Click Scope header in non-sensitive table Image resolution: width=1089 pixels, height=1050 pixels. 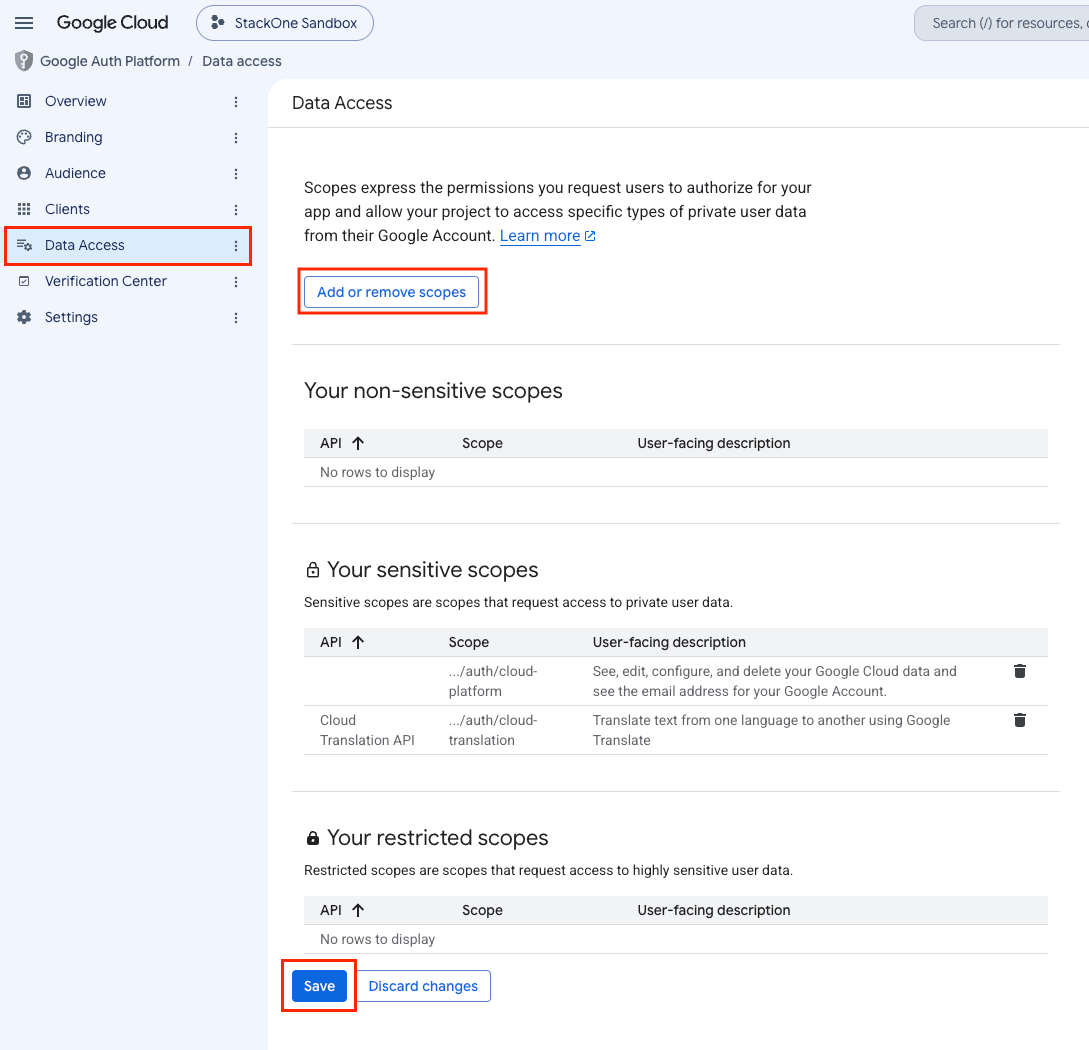point(483,444)
